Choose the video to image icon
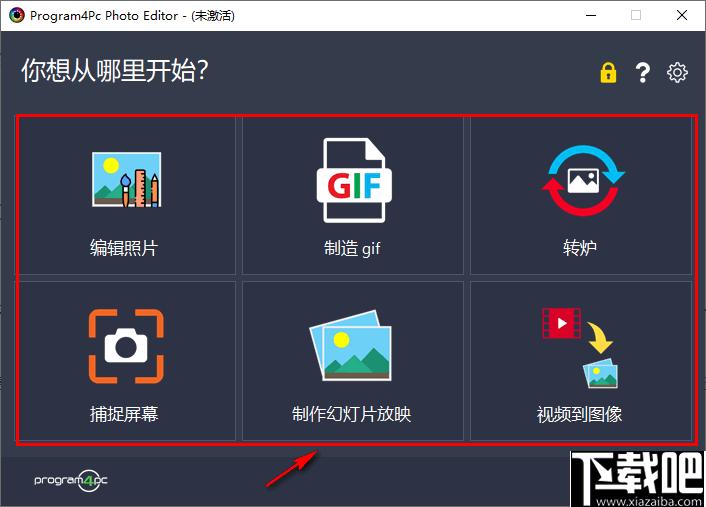706x507 pixels. click(x=580, y=348)
